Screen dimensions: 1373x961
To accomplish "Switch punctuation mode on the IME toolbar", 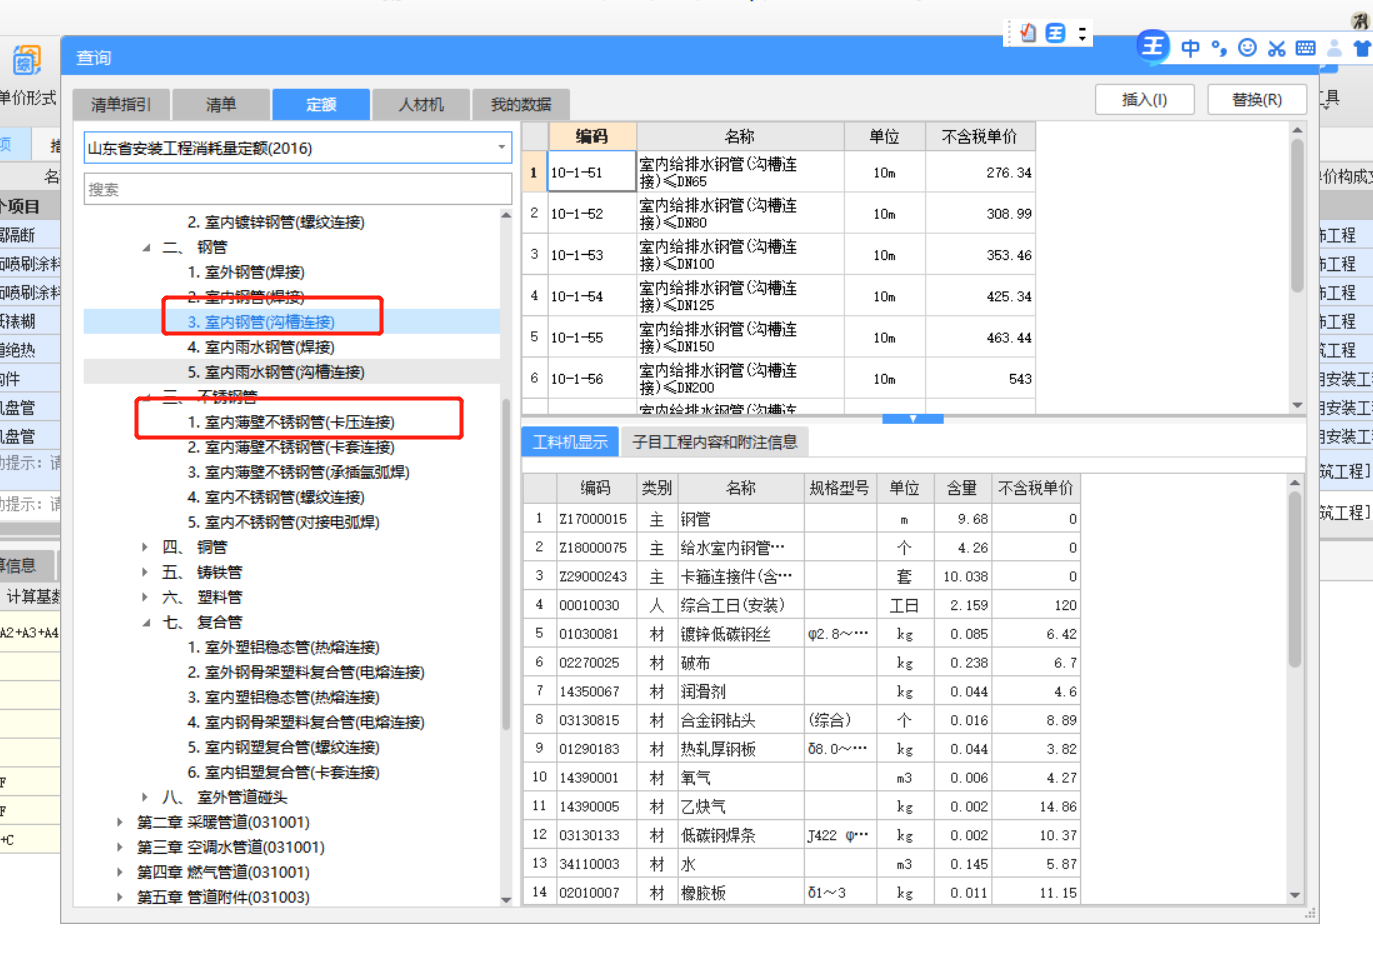I will pos(1218,48).
